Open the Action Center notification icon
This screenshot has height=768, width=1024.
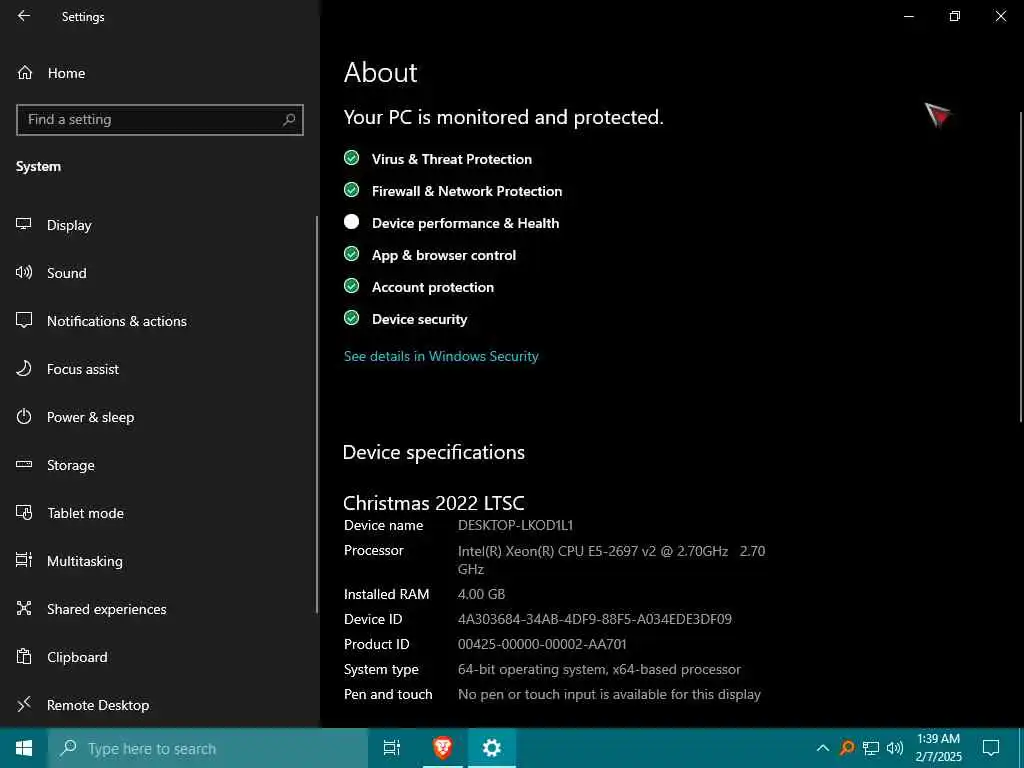point(991,748)
